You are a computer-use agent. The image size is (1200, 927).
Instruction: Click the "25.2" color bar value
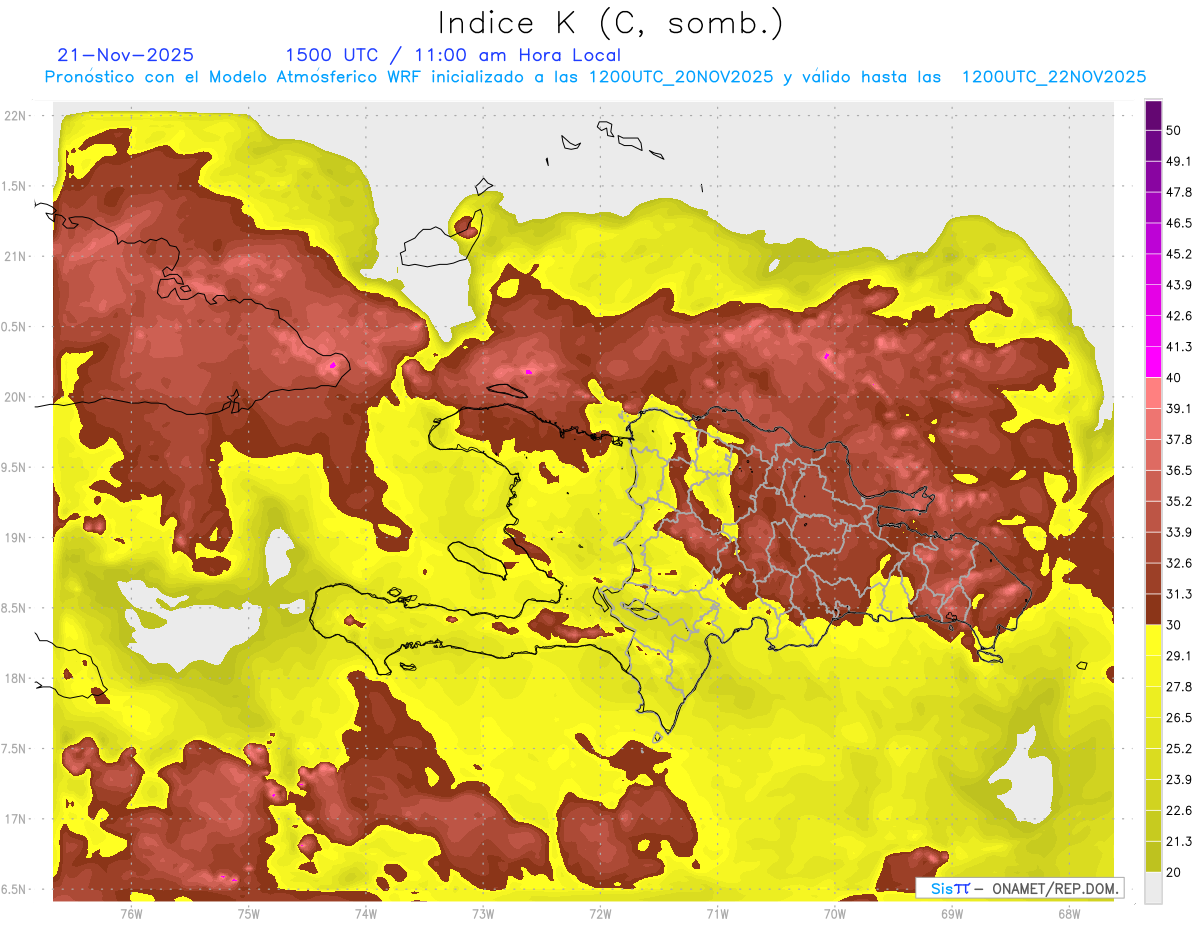point(1179,749)
